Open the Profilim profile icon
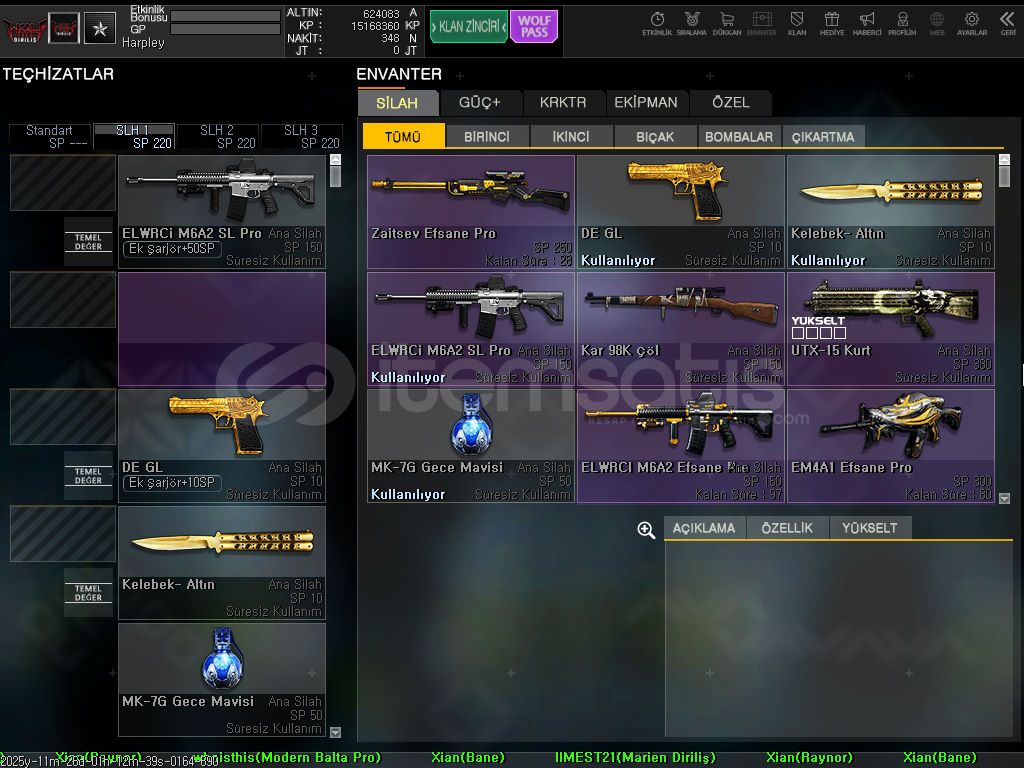The width and height of the screenshot is (1024, 768). (x=902, y=24)
